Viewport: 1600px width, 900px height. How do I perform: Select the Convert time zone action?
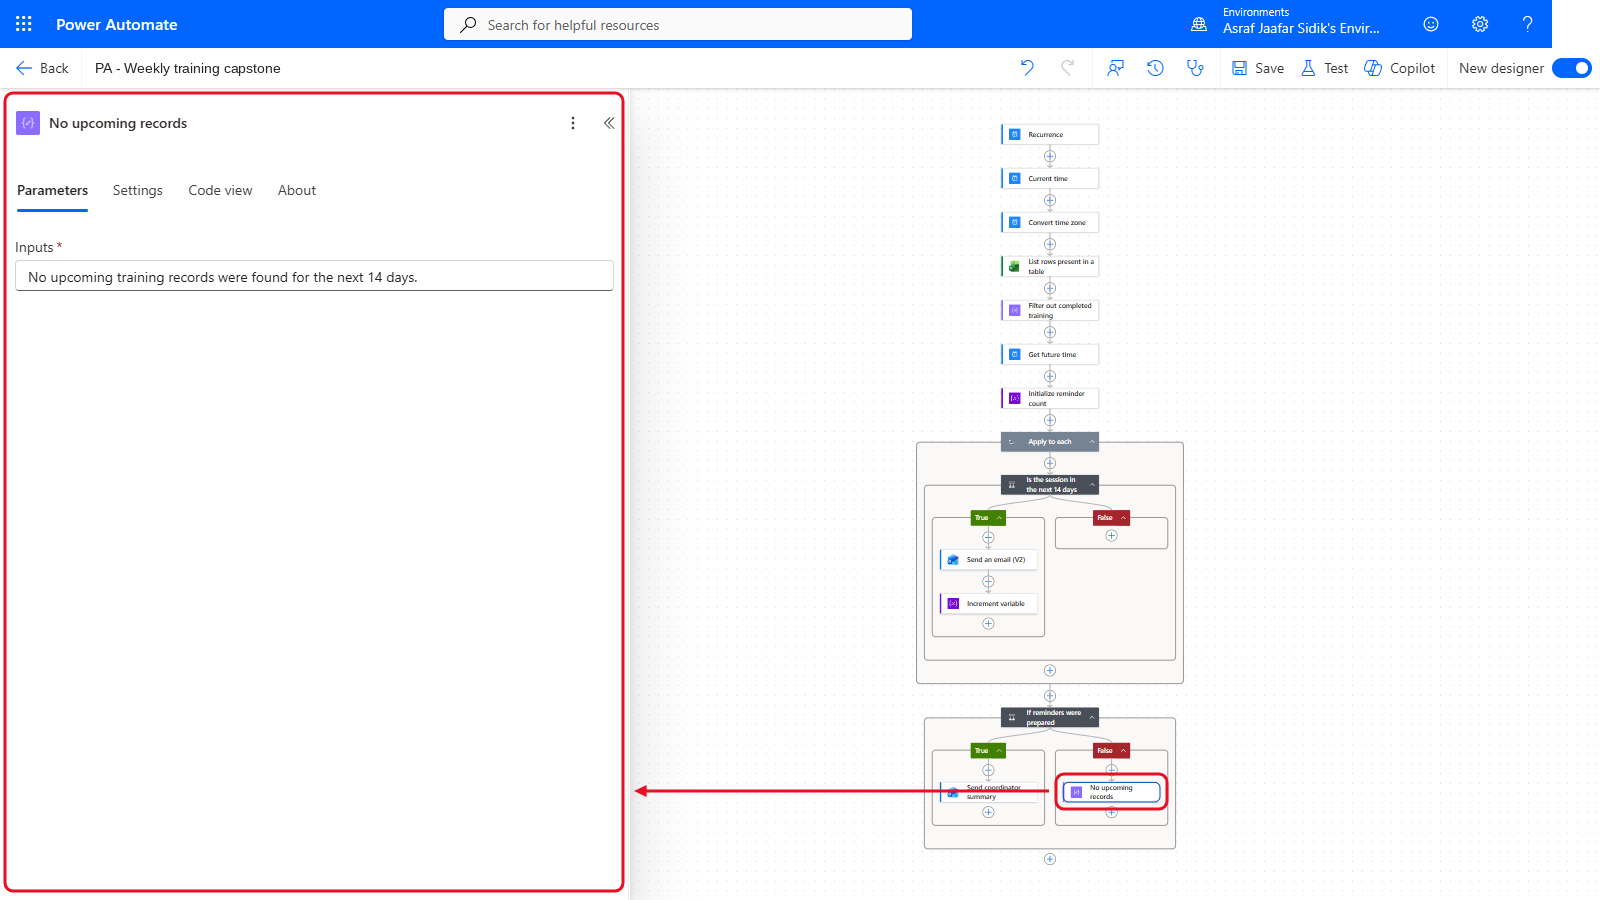click(x=1050, y=222)
